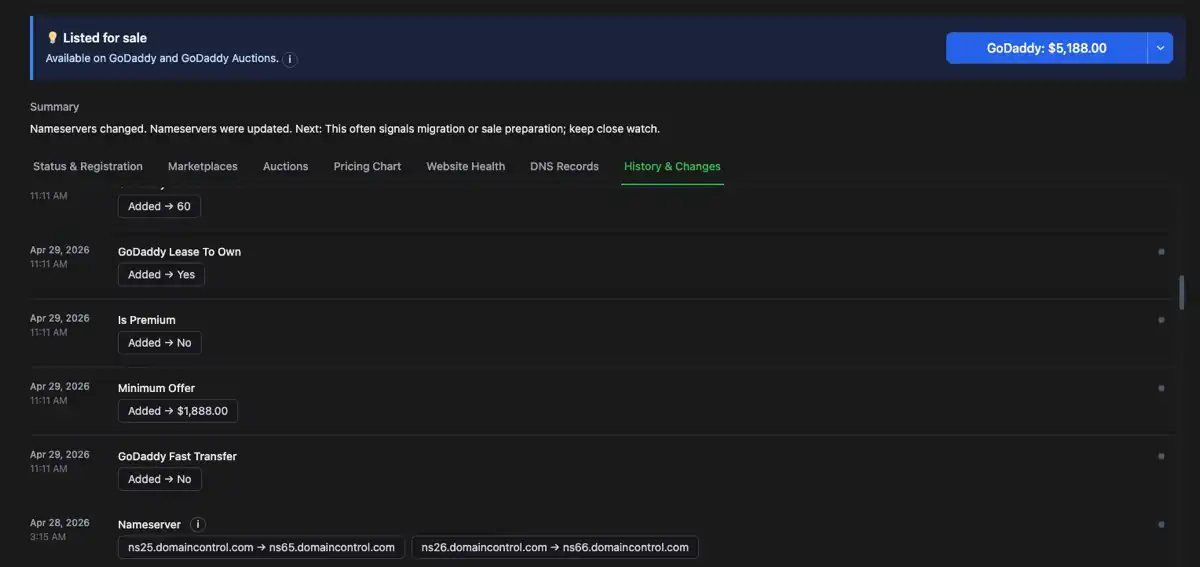Click the dot marker on Nameserver row
This screenshot has width=1200, height=567.
coord(1161,524)
